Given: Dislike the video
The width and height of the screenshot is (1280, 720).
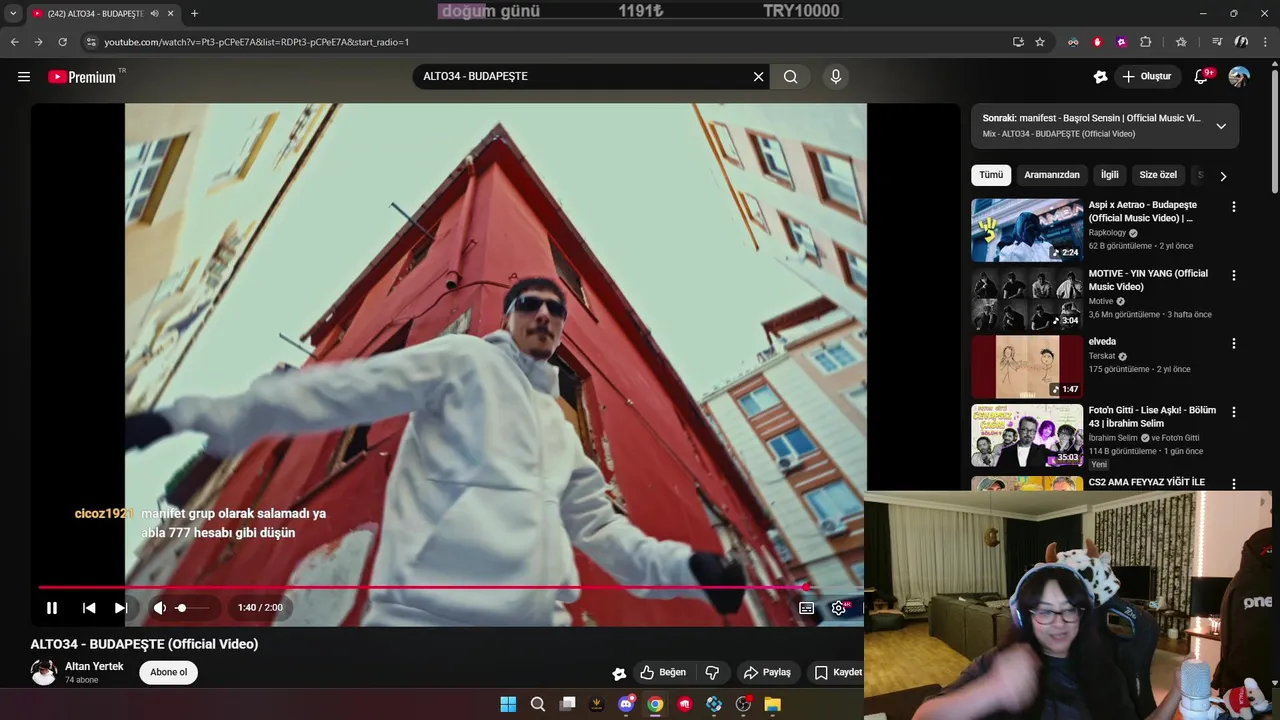Looking at the screenshot, I should click(x=713, y=672).
